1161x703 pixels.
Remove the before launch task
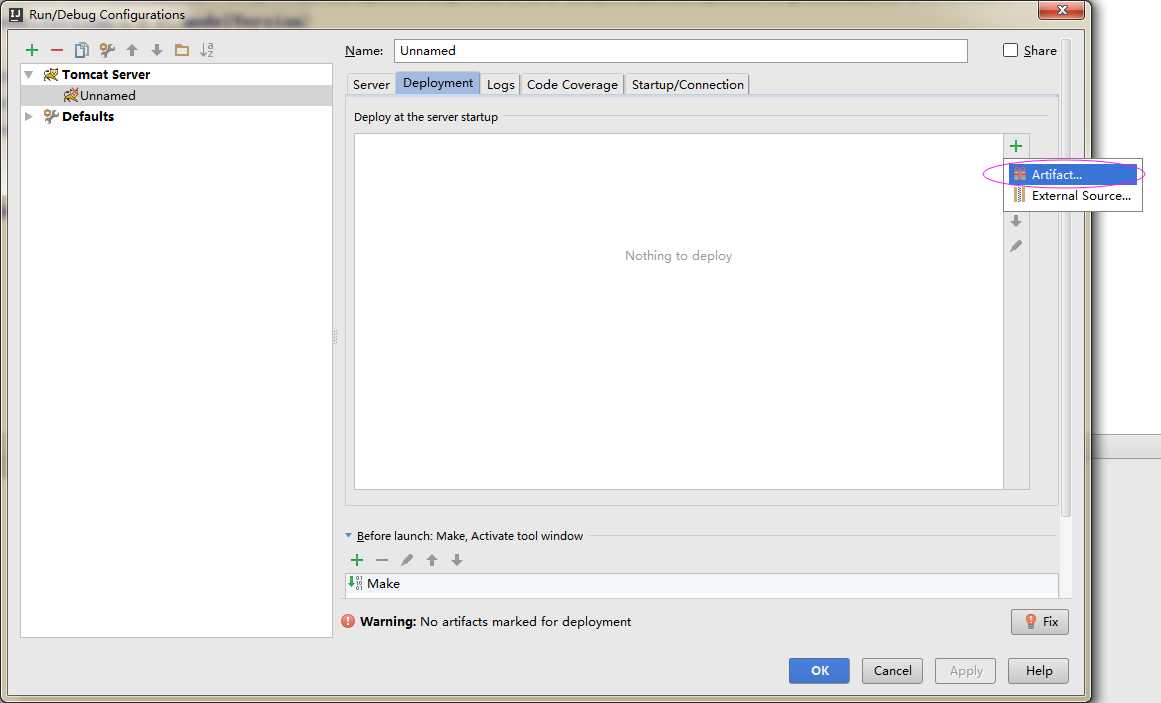[382, 560]
